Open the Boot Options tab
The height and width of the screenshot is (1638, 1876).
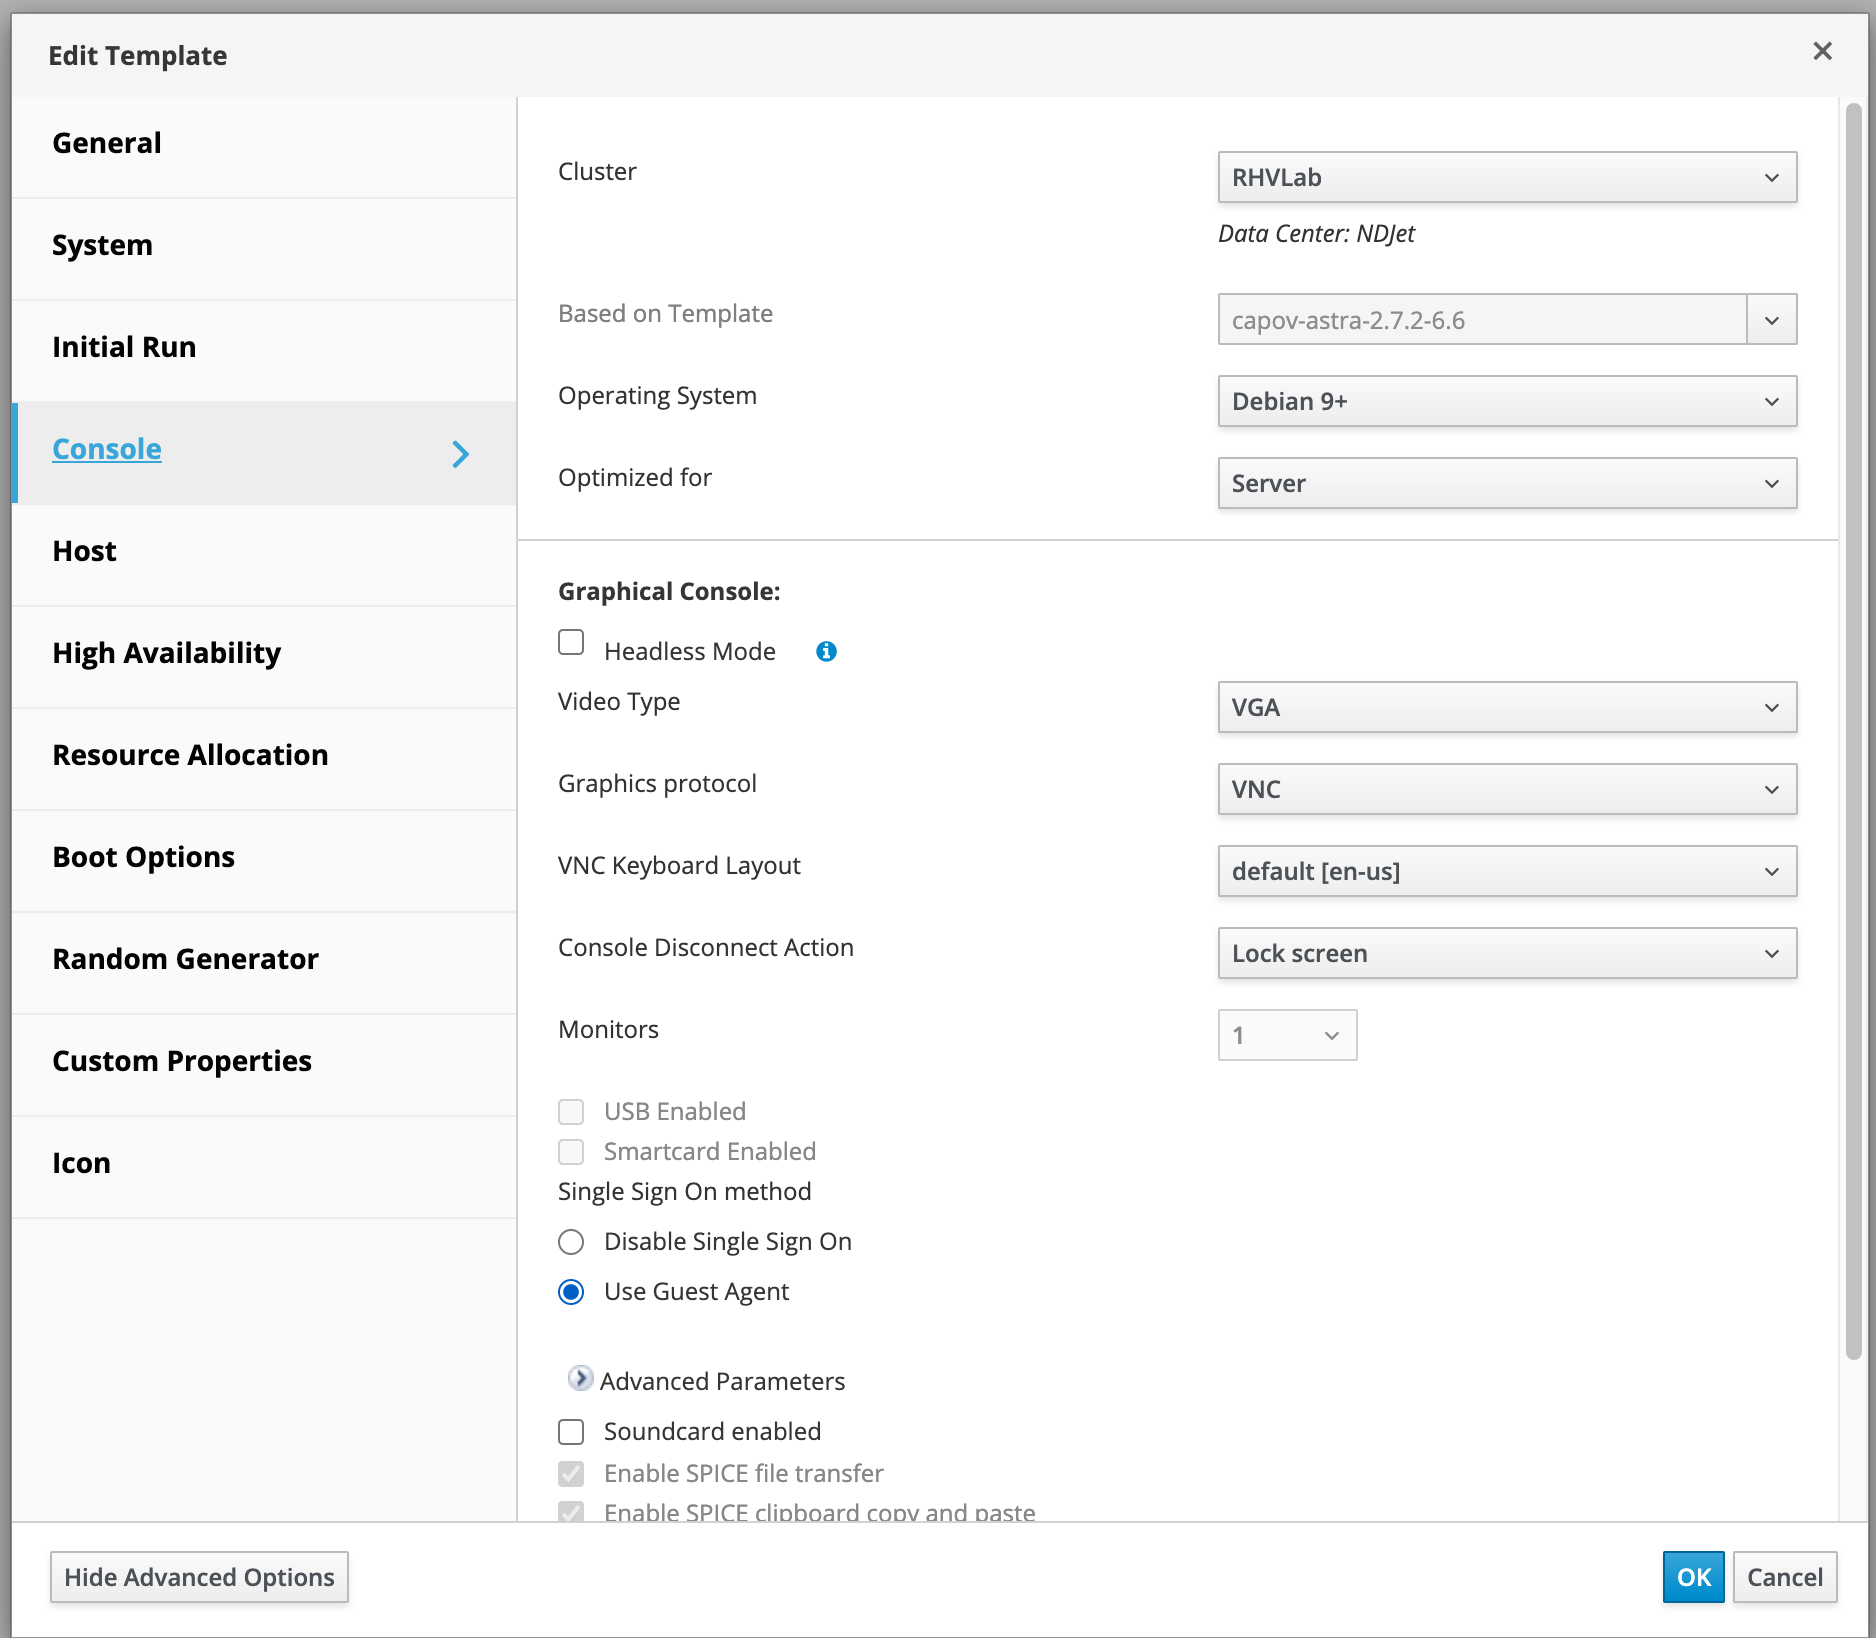click(143, 858)
